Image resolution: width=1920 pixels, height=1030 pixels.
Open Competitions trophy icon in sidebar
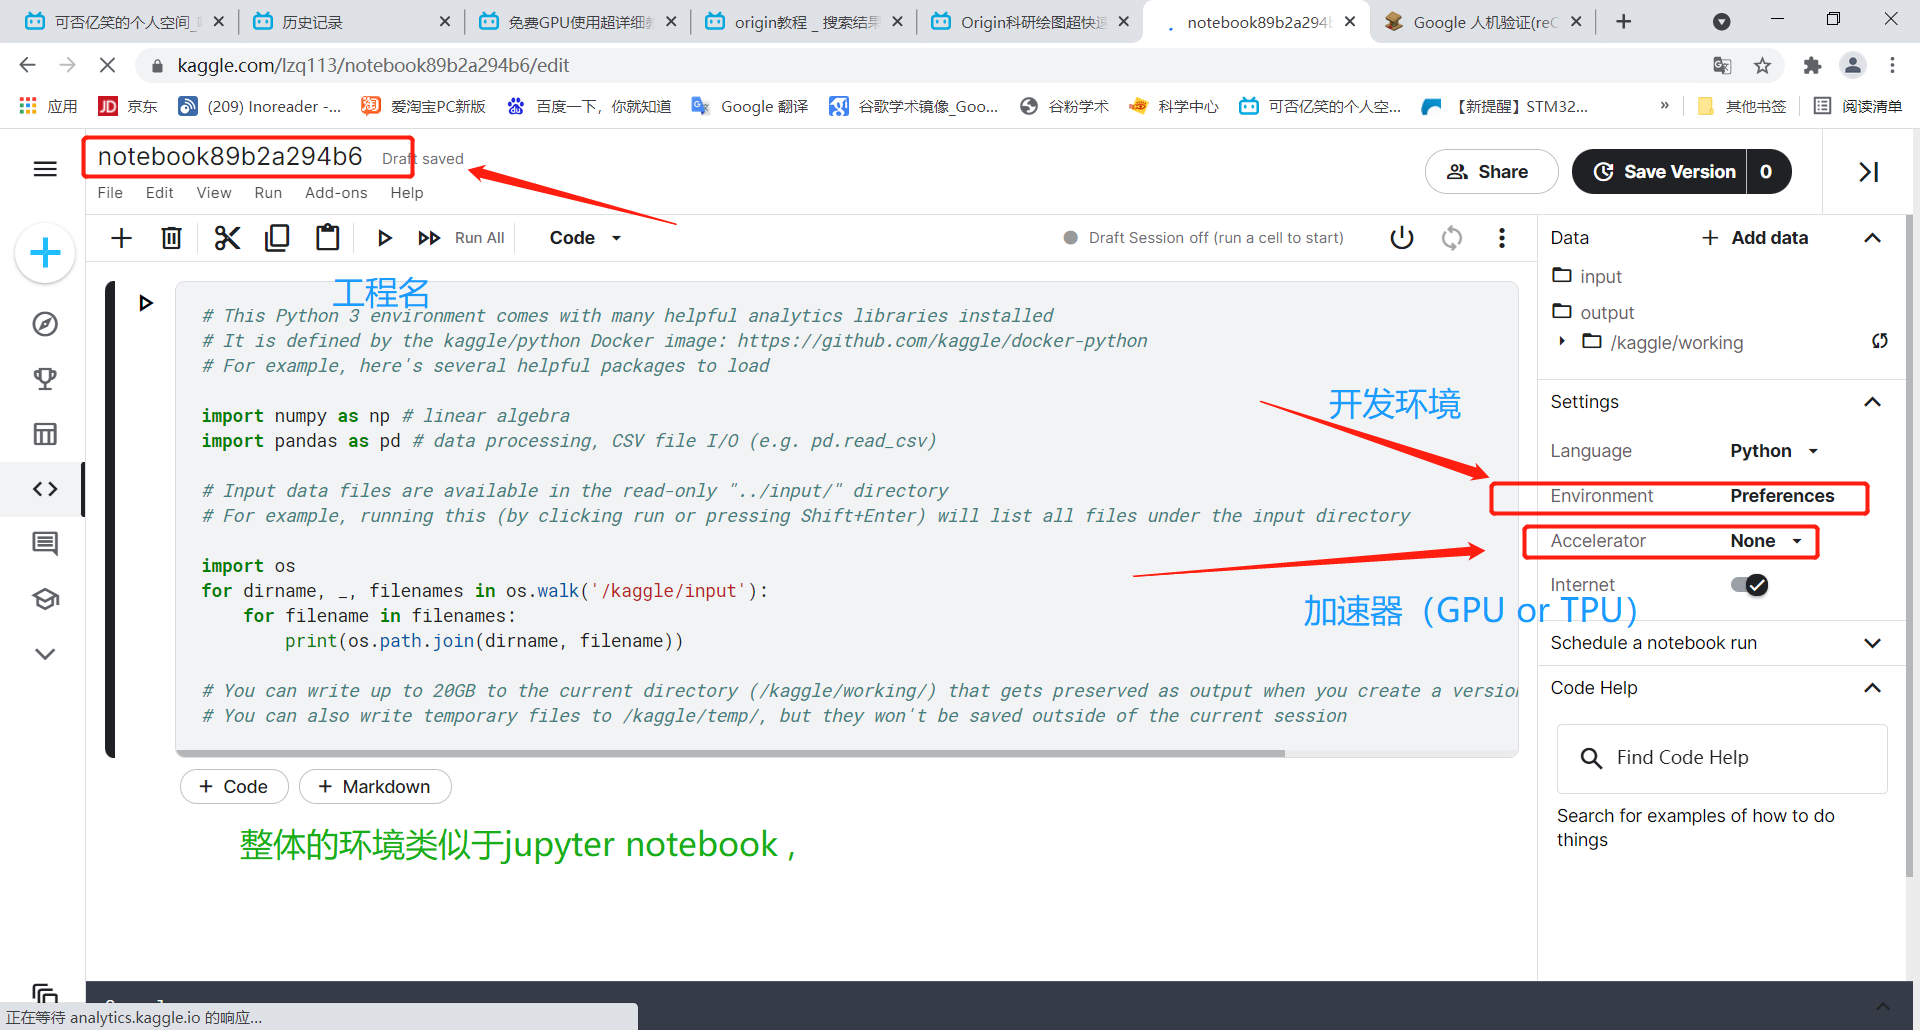tap(45, 379)
